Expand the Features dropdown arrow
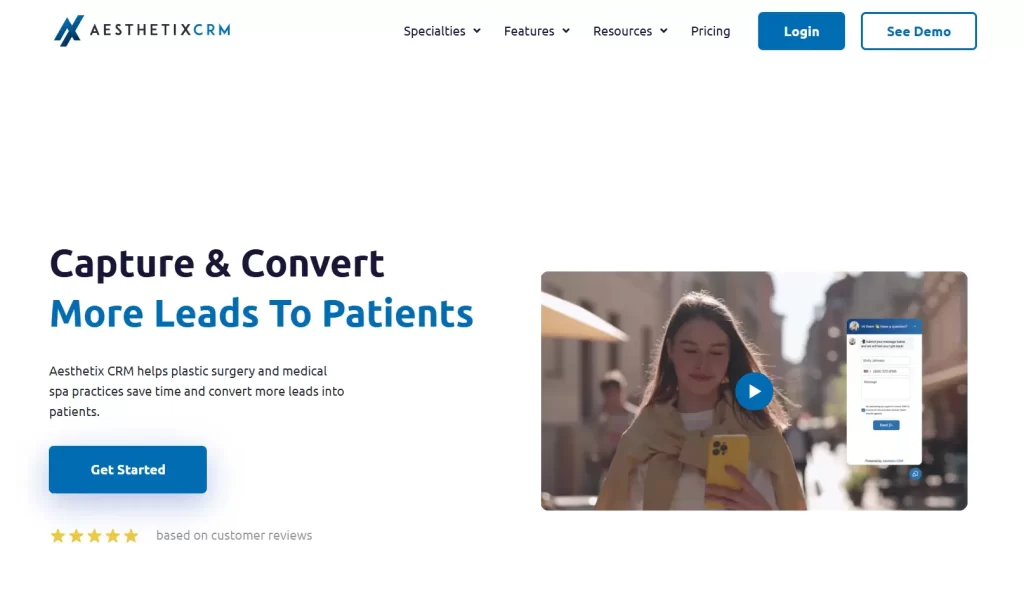This screenshot has height=593, width=1024. tap(566, 31)
